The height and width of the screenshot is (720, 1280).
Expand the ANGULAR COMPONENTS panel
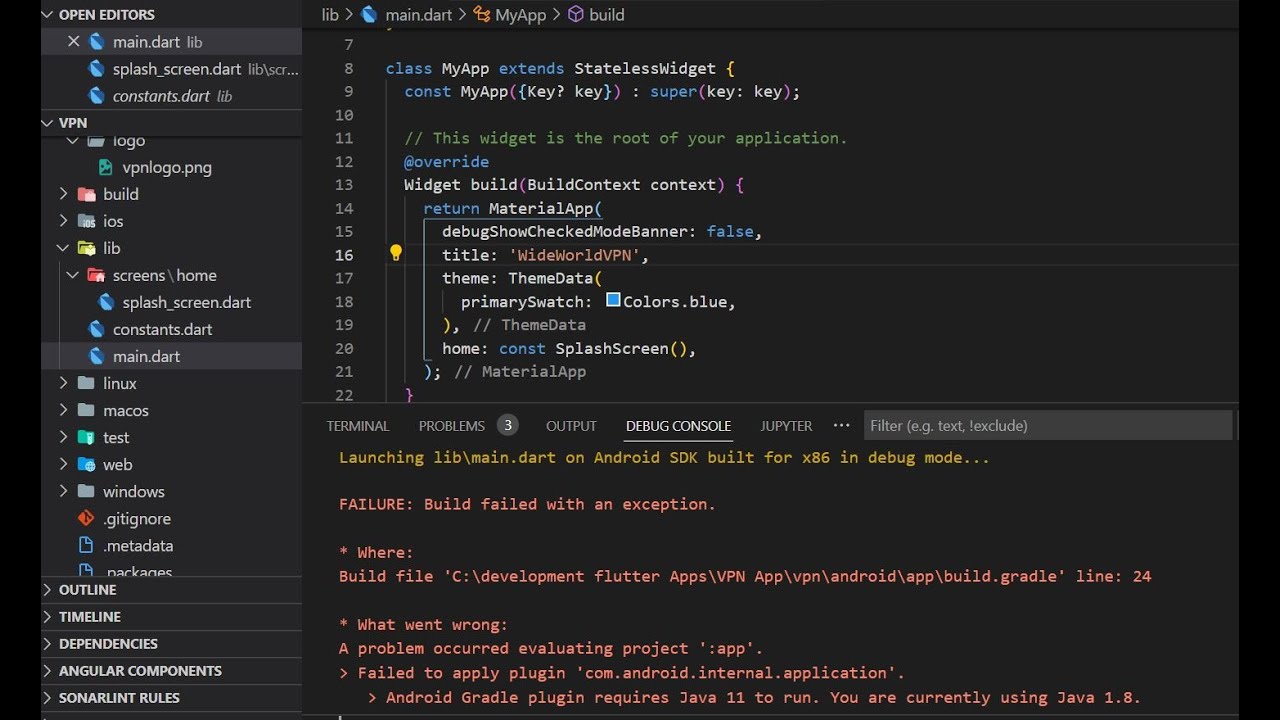48,671
